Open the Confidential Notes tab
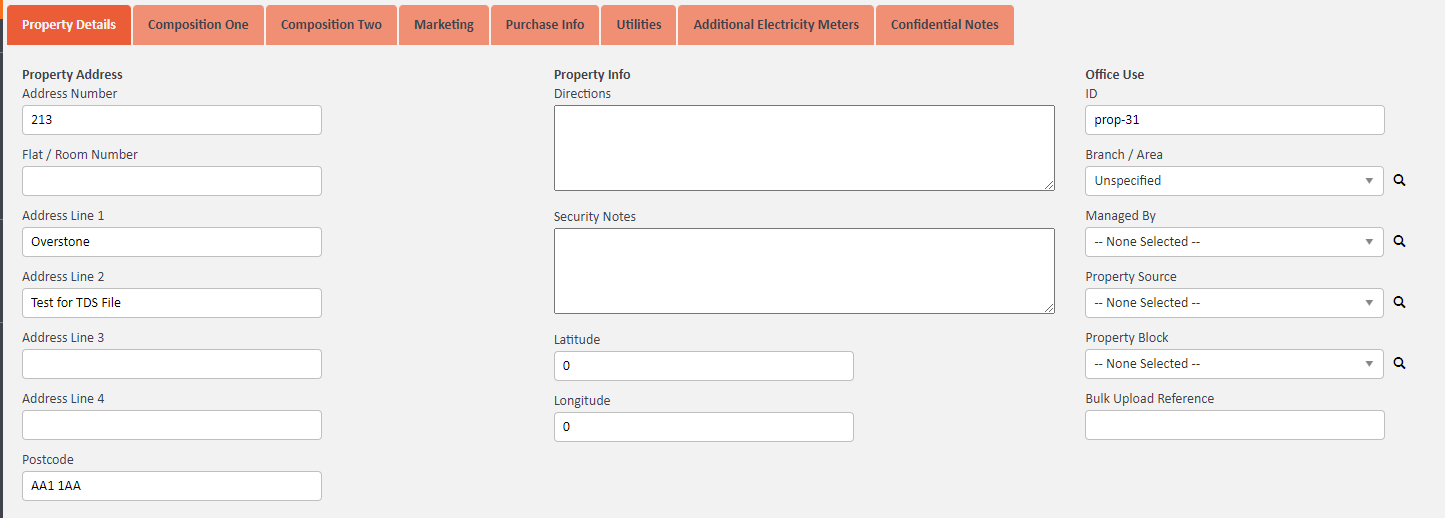The width and height of the screenshot is (1445, 518). tap(944, 25)
